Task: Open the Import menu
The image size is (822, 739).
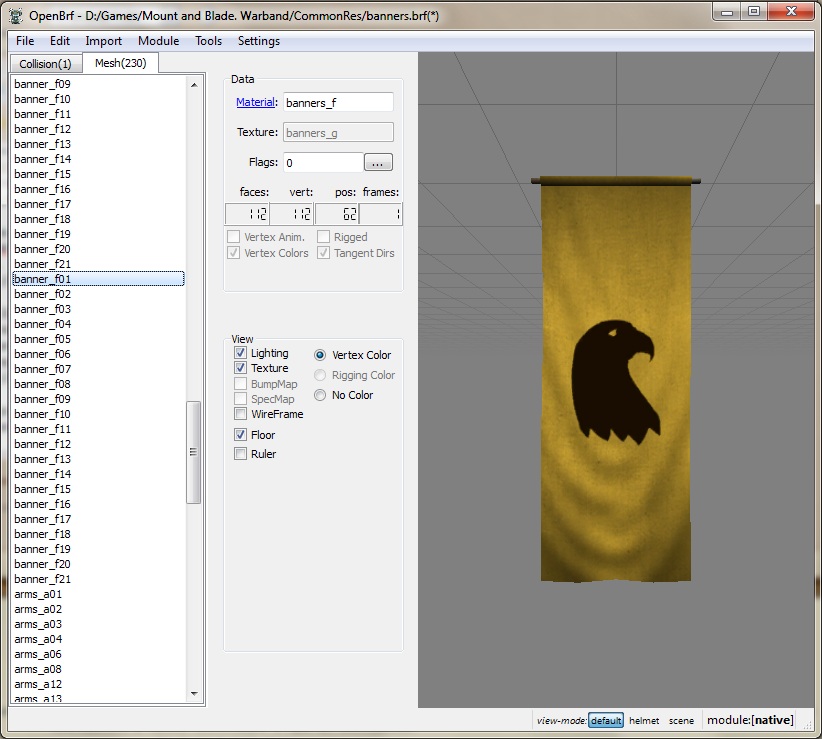Action: [103, 41]
